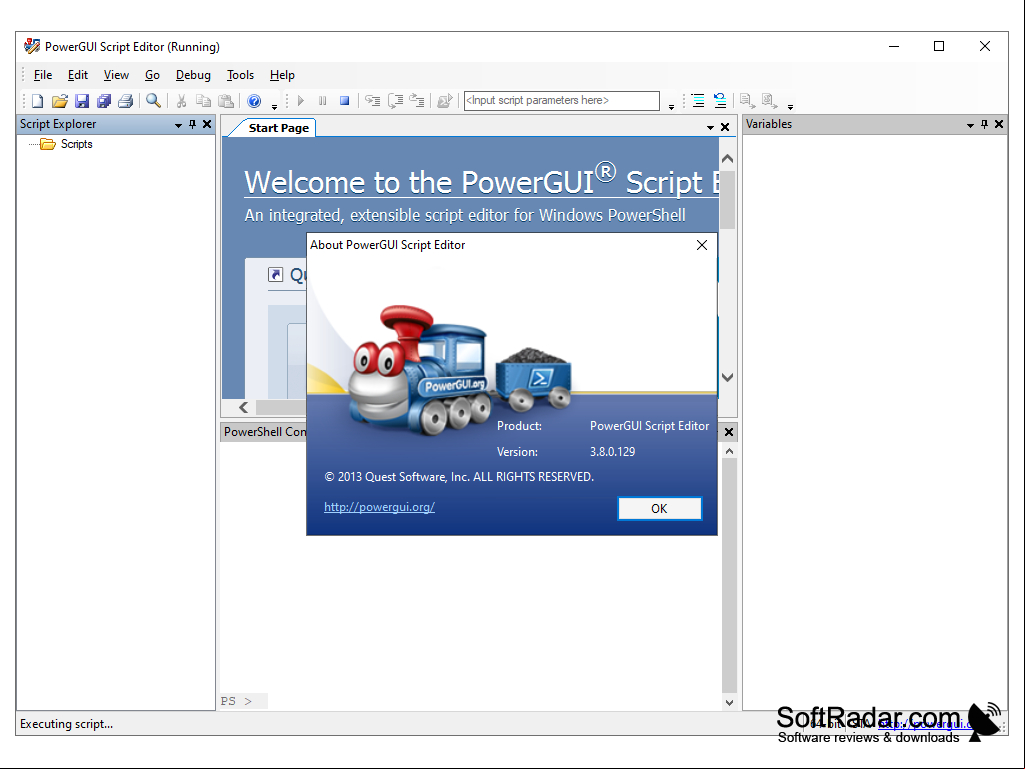Image resolution: width=1025 pixels, height=769 pixels.
Task: Open the Tools menu
Action: [240, 75]
